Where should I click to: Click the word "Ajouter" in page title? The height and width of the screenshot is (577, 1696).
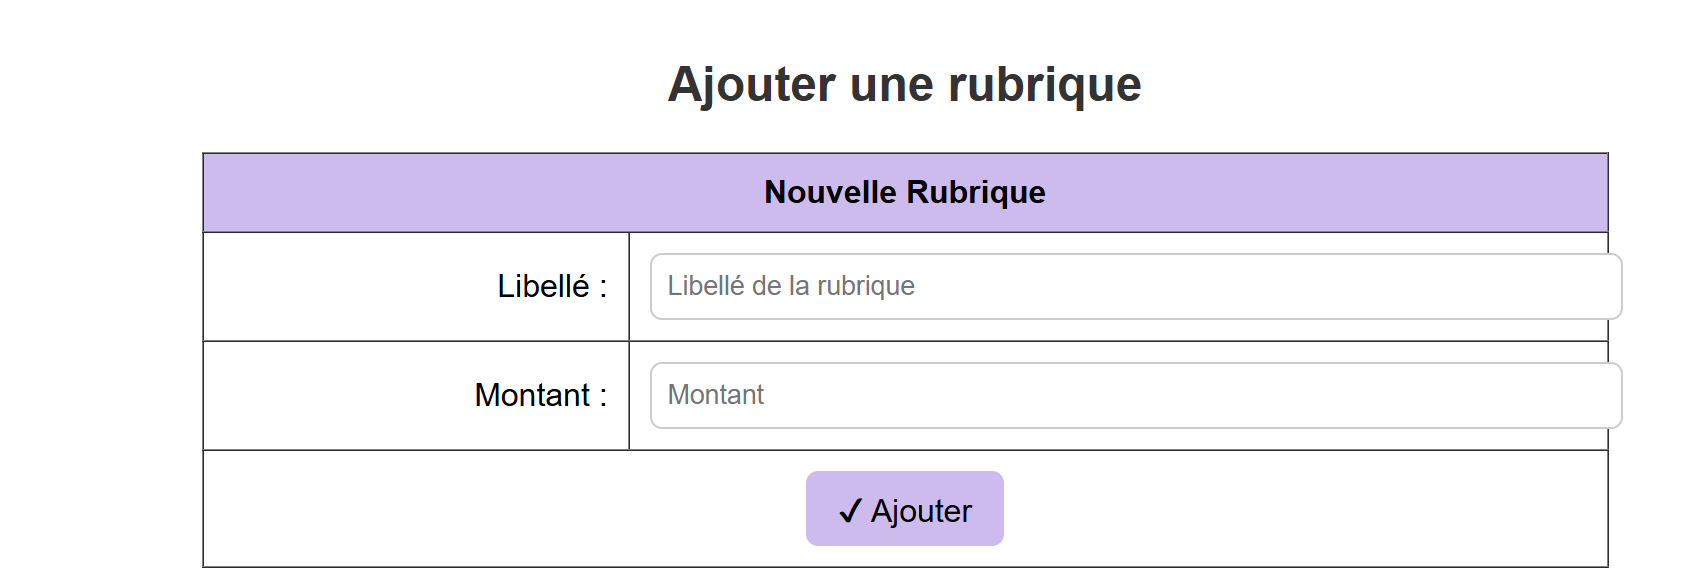coord(751,84)
